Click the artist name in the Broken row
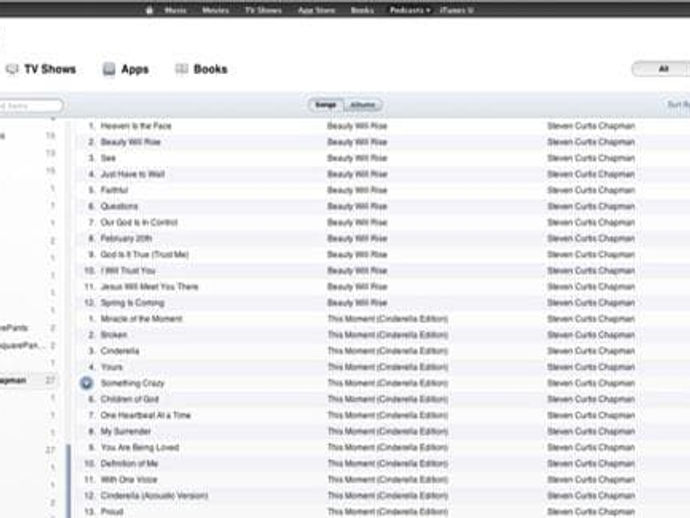Viewport: 690px width, 518px height. tap(591, 335)
